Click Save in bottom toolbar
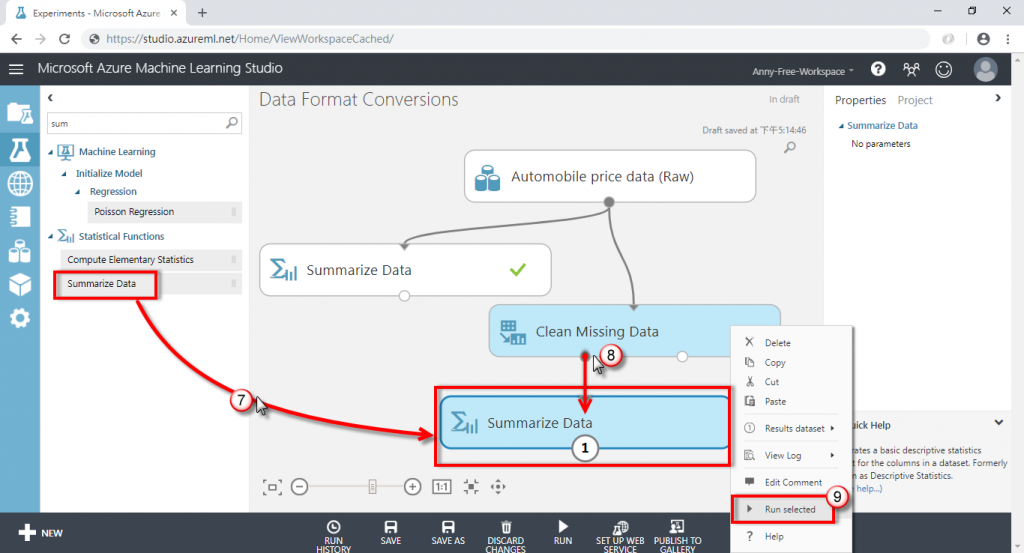The image size is (1024, 553). [391, 533]
